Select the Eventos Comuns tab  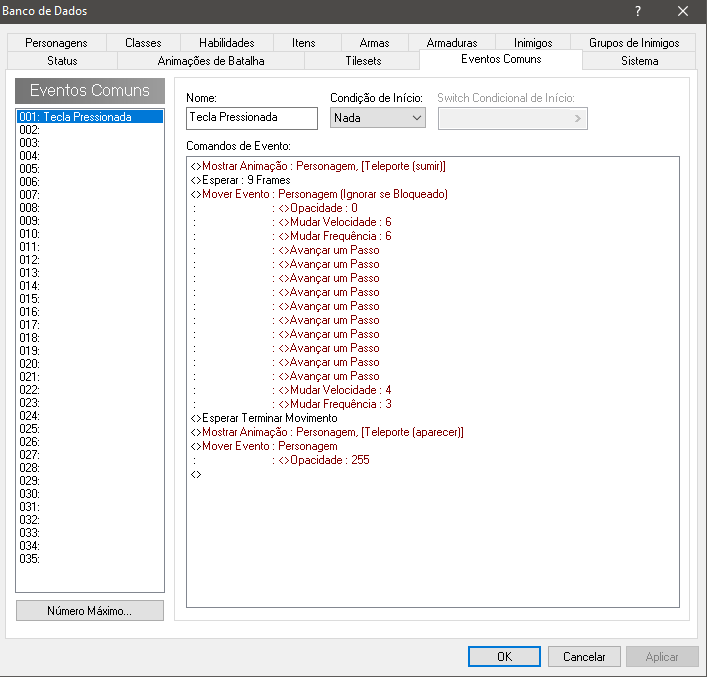coord(501,60)
